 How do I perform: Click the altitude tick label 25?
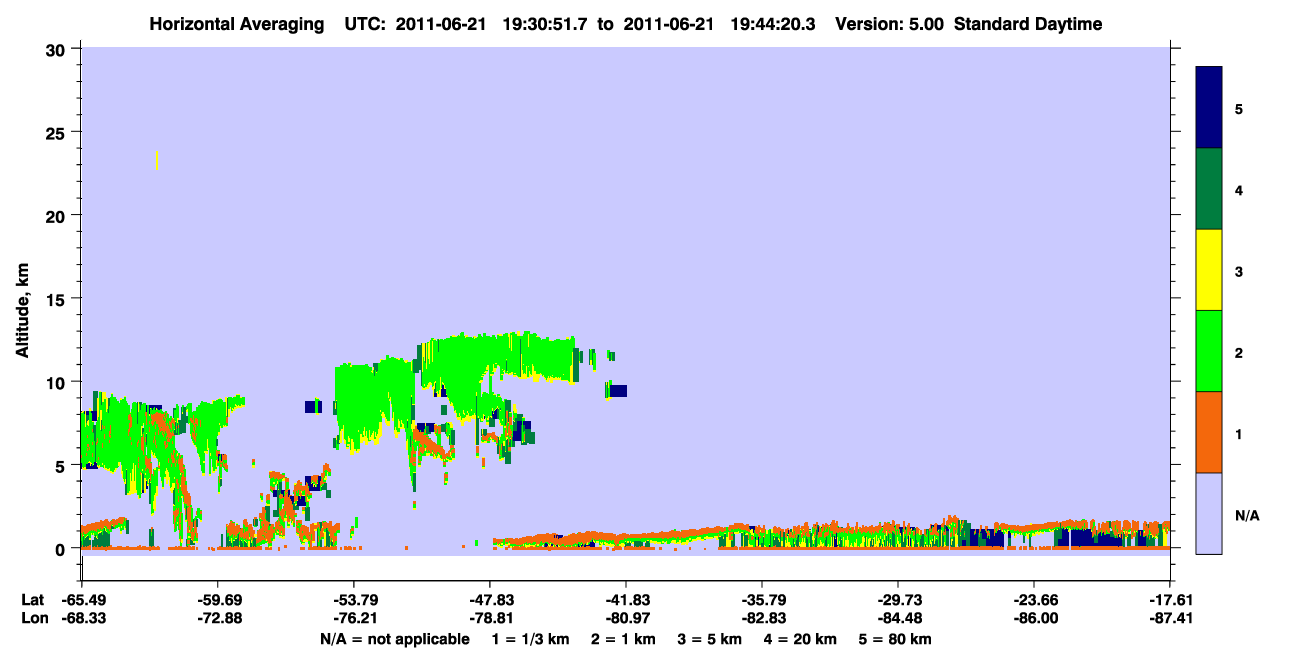click(x=58, y=132)
